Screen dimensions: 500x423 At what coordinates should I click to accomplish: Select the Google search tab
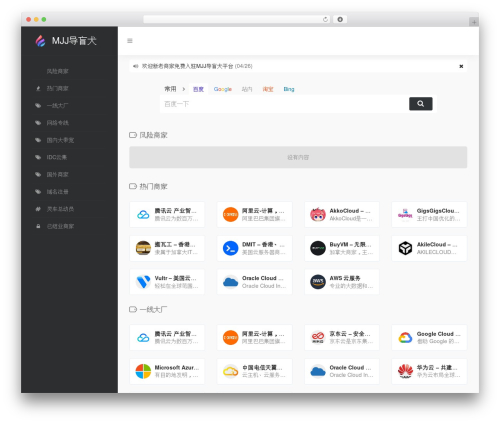[x=223, y=89]
